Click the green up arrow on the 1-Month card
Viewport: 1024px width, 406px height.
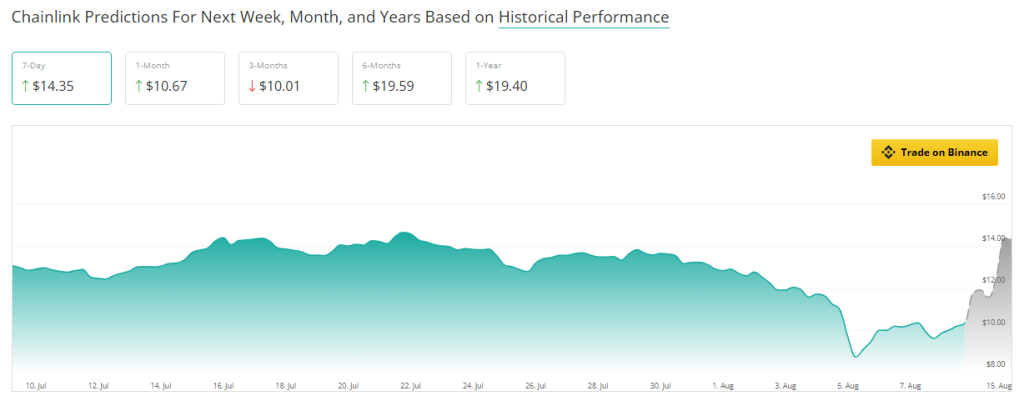(x=139, y=86)
